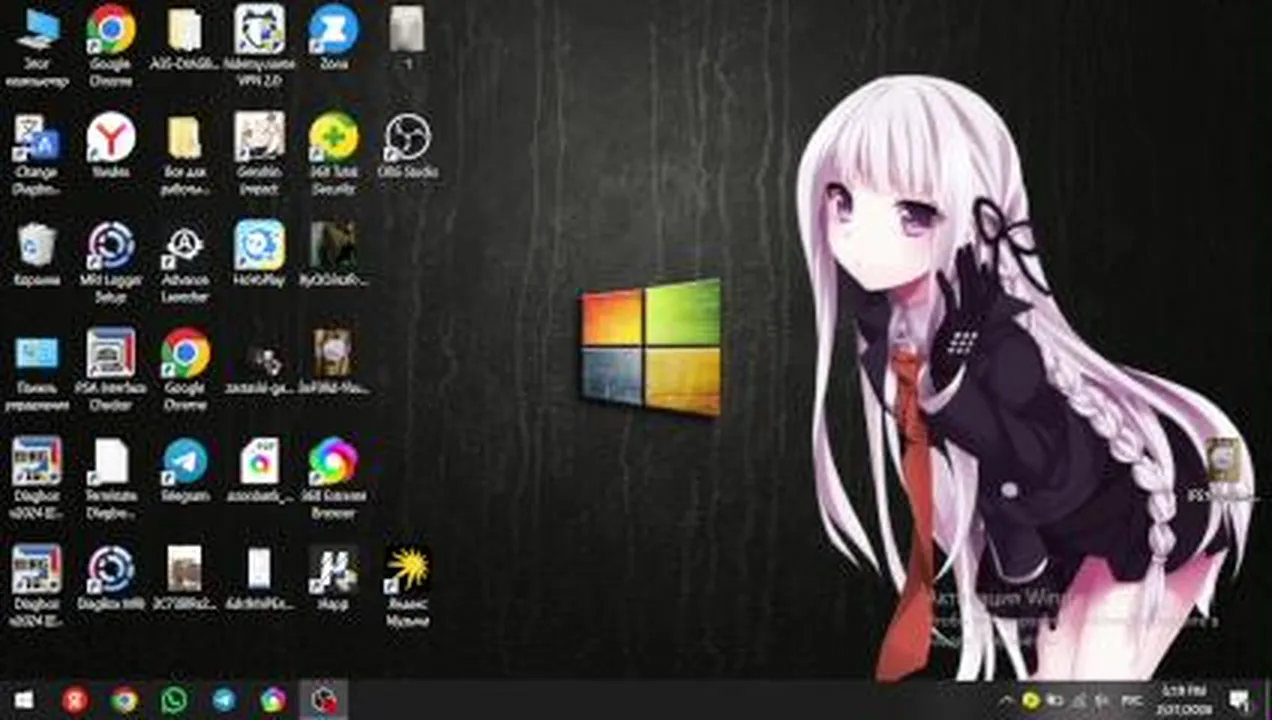
Task: Open WhatsApp from the taskbar
Action: click(x=174, y=700)
